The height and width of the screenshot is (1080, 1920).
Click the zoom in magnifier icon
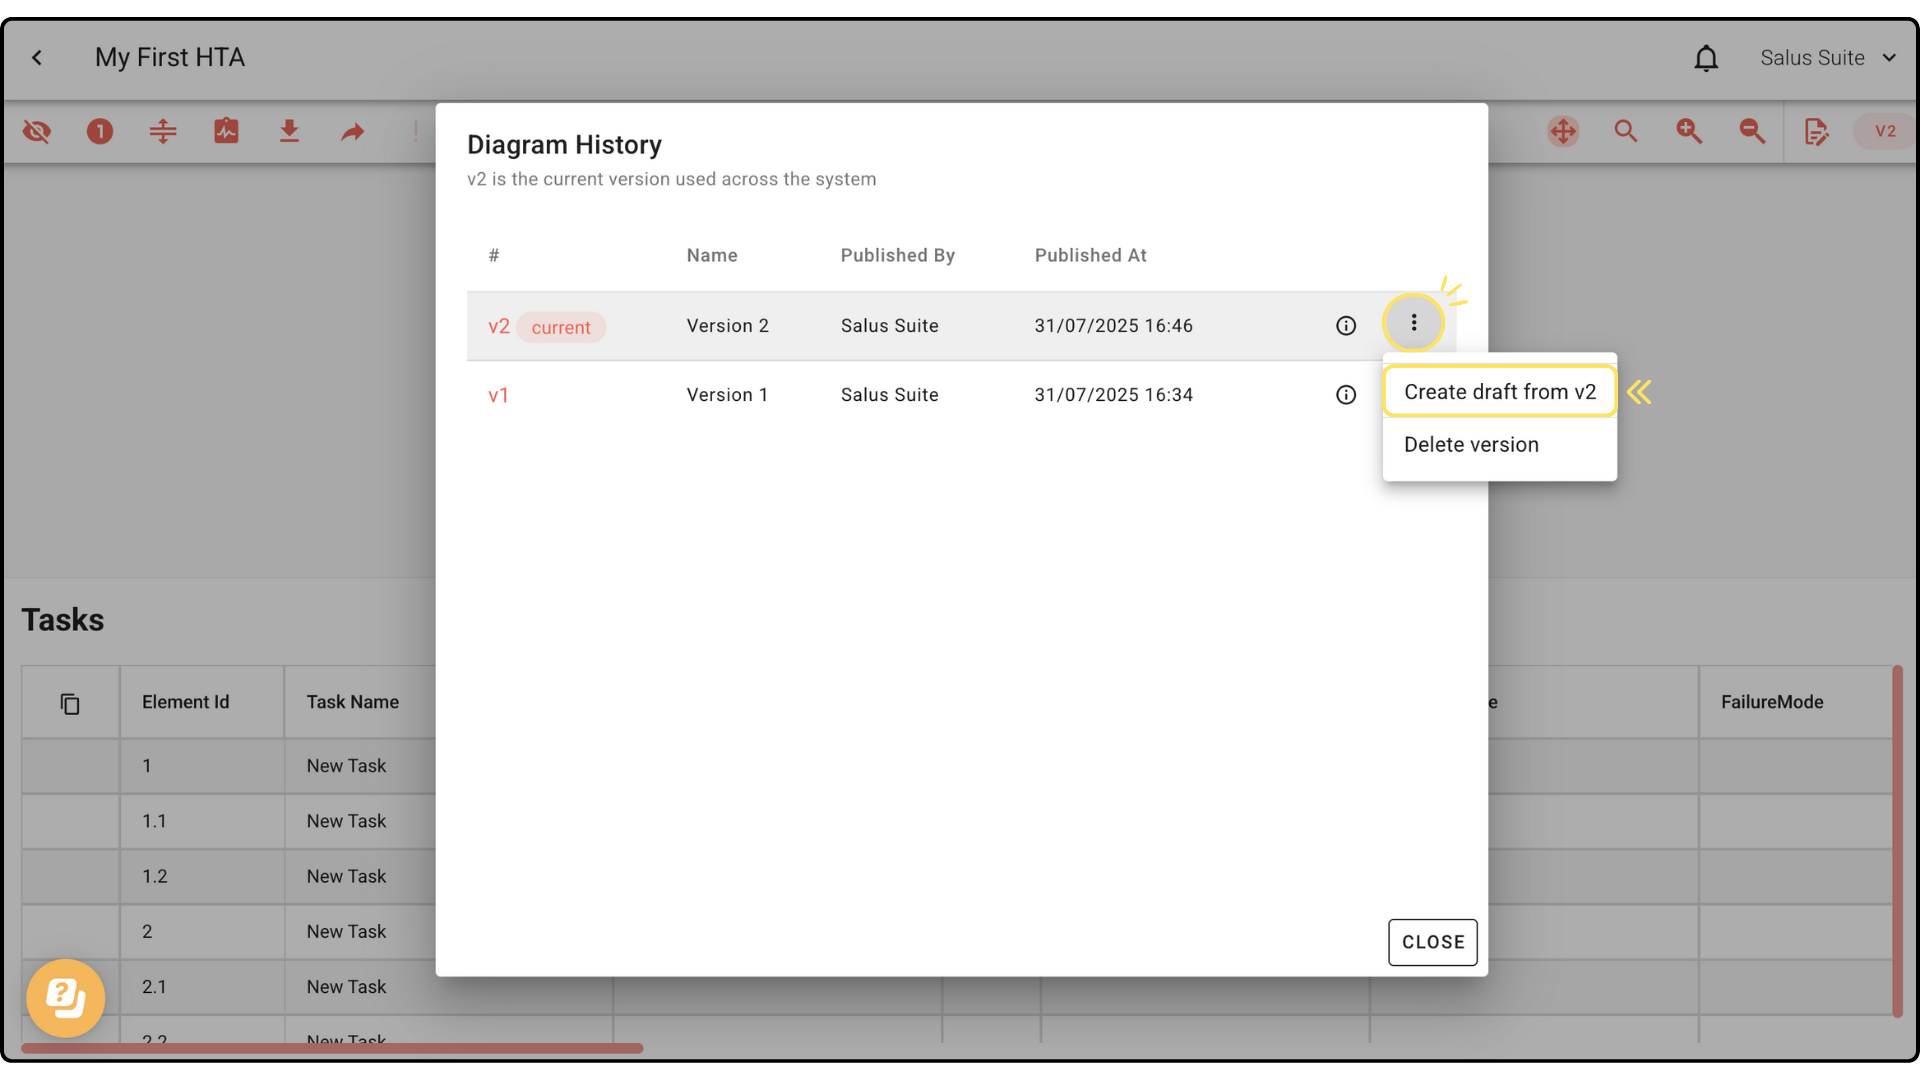click(x=1689, y=131)
